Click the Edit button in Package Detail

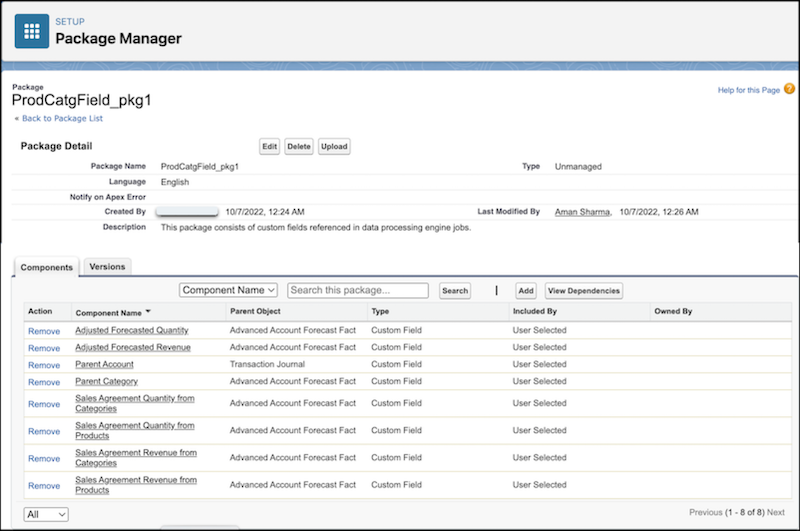click(269, 146)
